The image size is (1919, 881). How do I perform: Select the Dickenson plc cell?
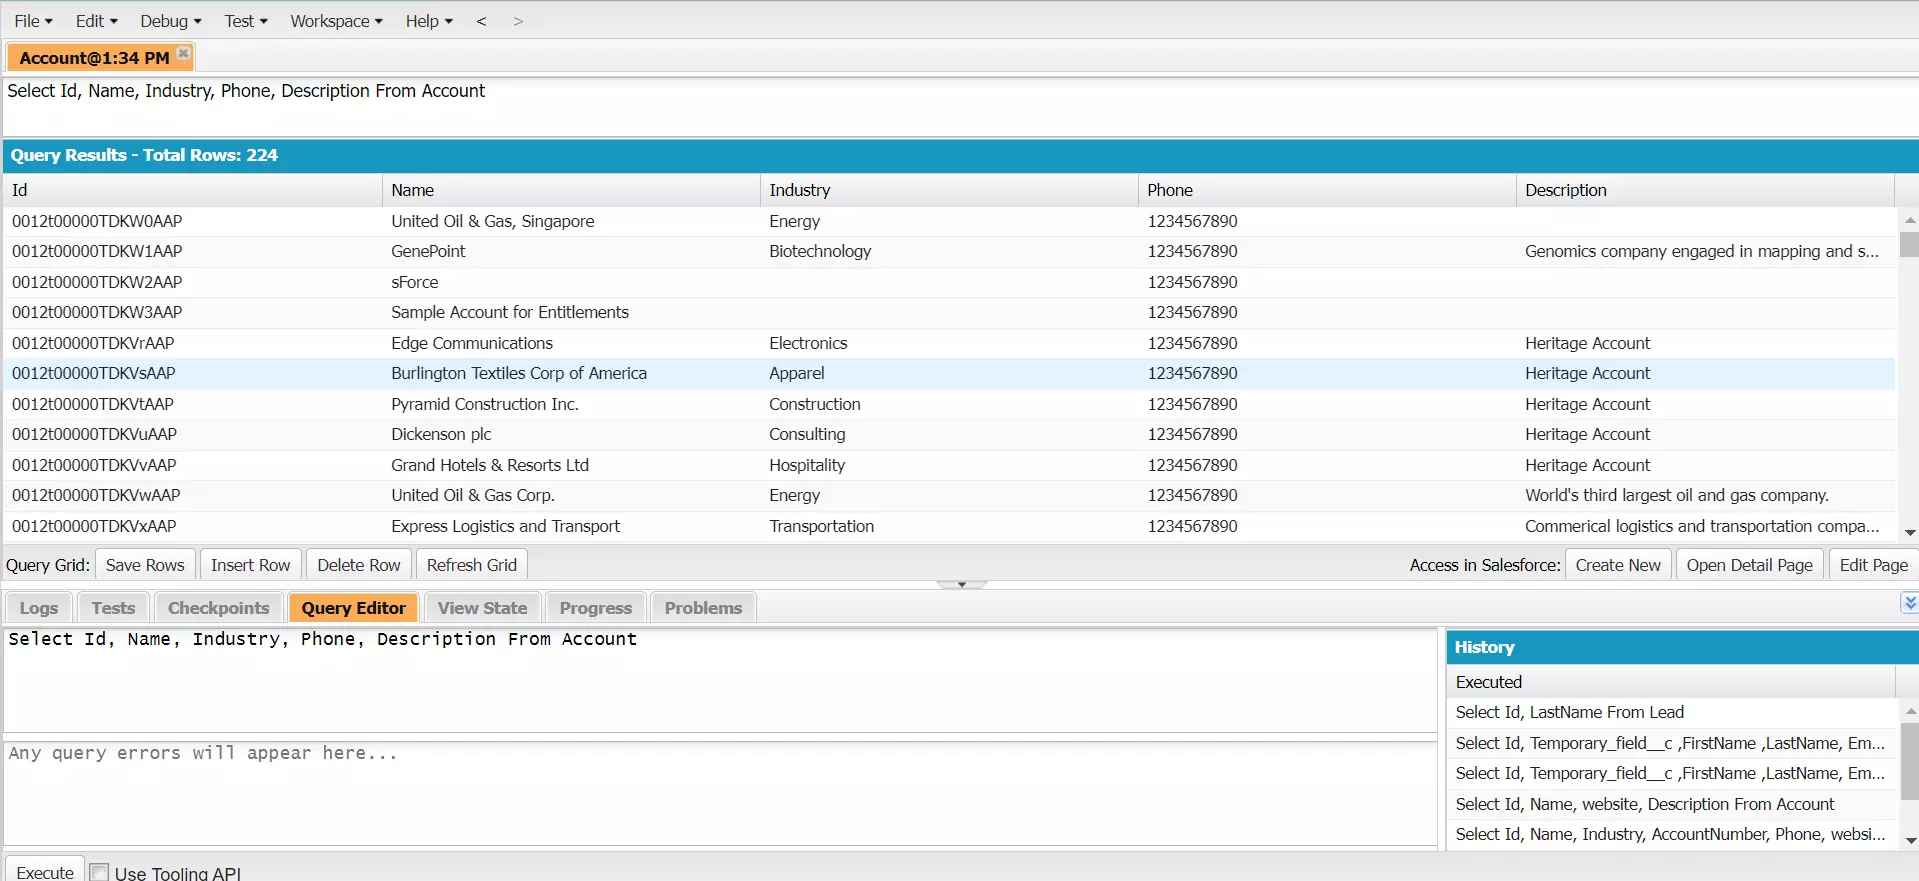pos(571,434)
